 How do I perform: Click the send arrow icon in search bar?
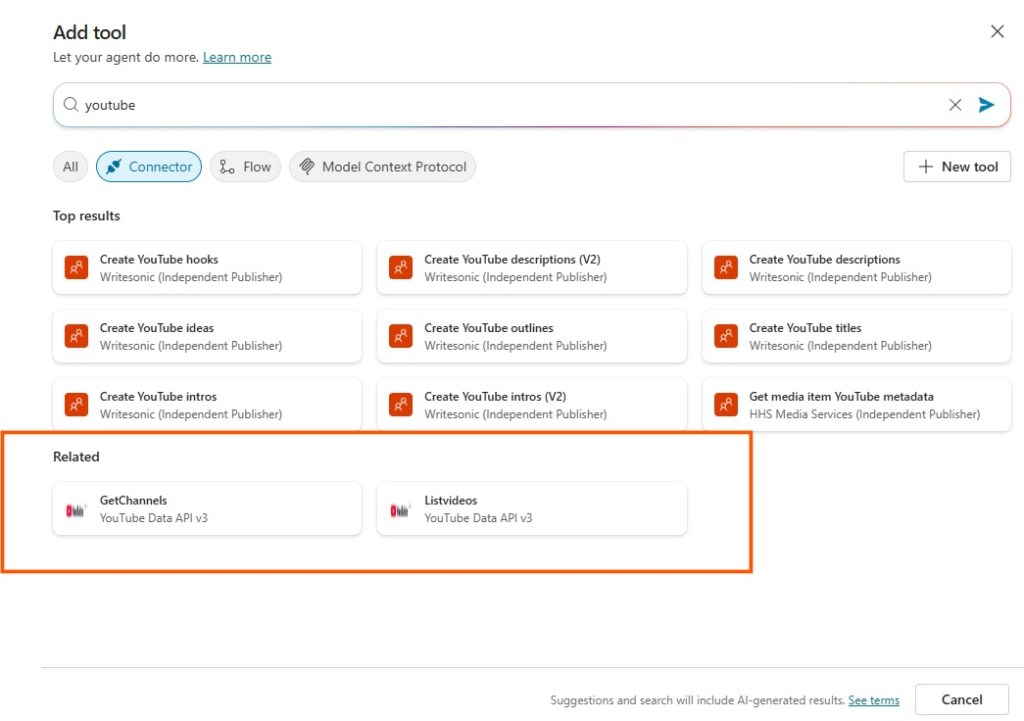(x=986, y=105)
